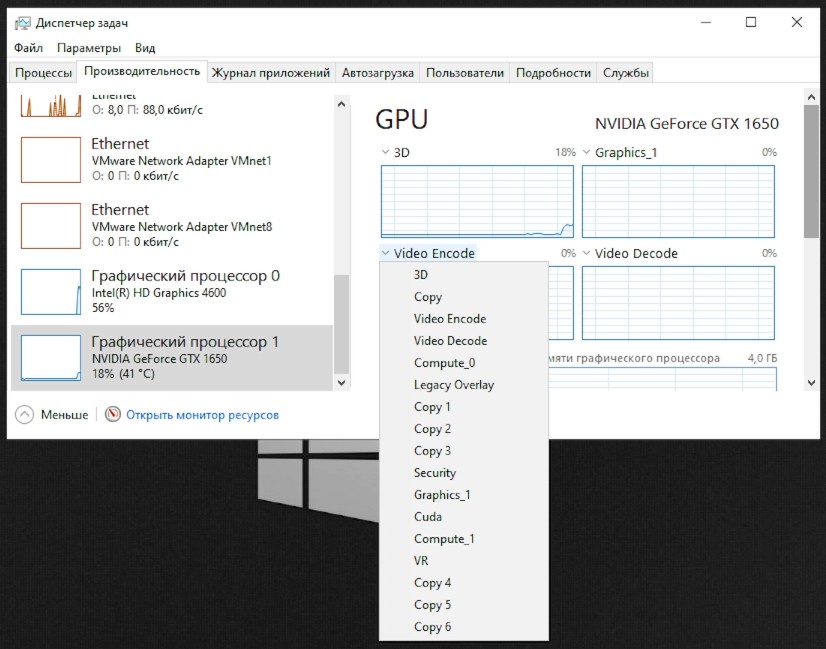Open the Файл menu

coord(28,48)
